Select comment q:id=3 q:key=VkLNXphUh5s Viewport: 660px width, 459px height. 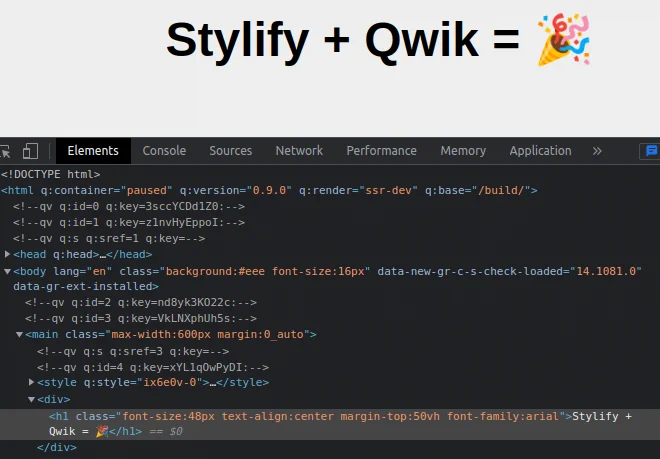[x=141, y=318]
